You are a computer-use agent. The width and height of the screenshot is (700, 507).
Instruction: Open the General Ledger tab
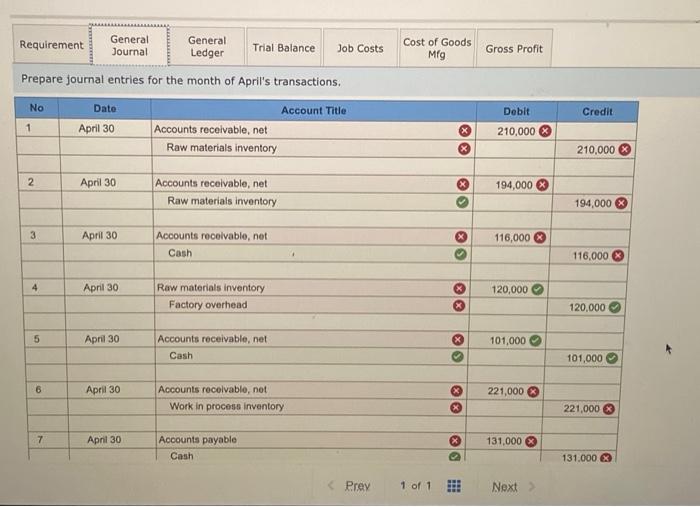click(207, 46)
